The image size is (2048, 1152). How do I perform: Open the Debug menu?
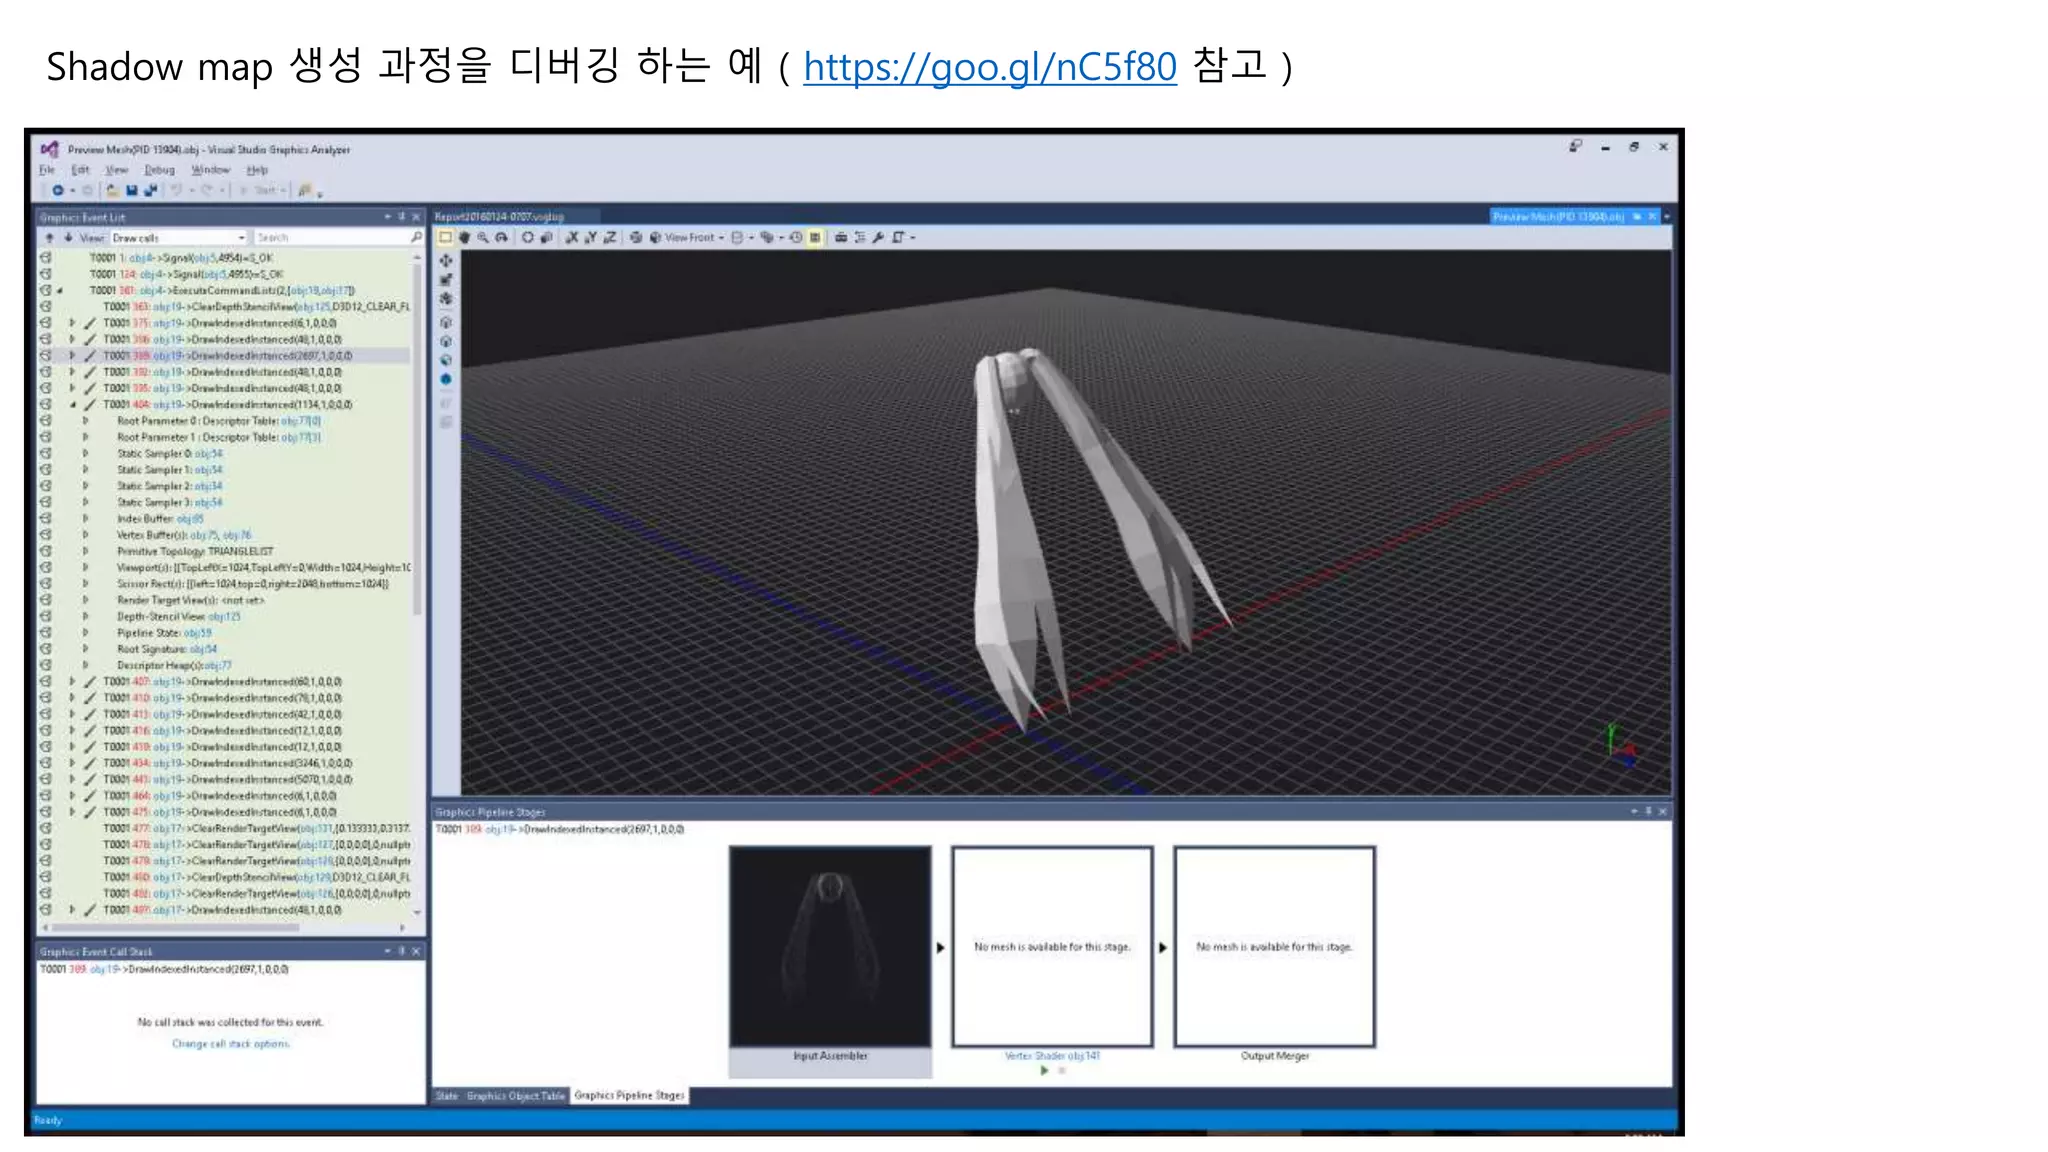click(x=159, y=170)
